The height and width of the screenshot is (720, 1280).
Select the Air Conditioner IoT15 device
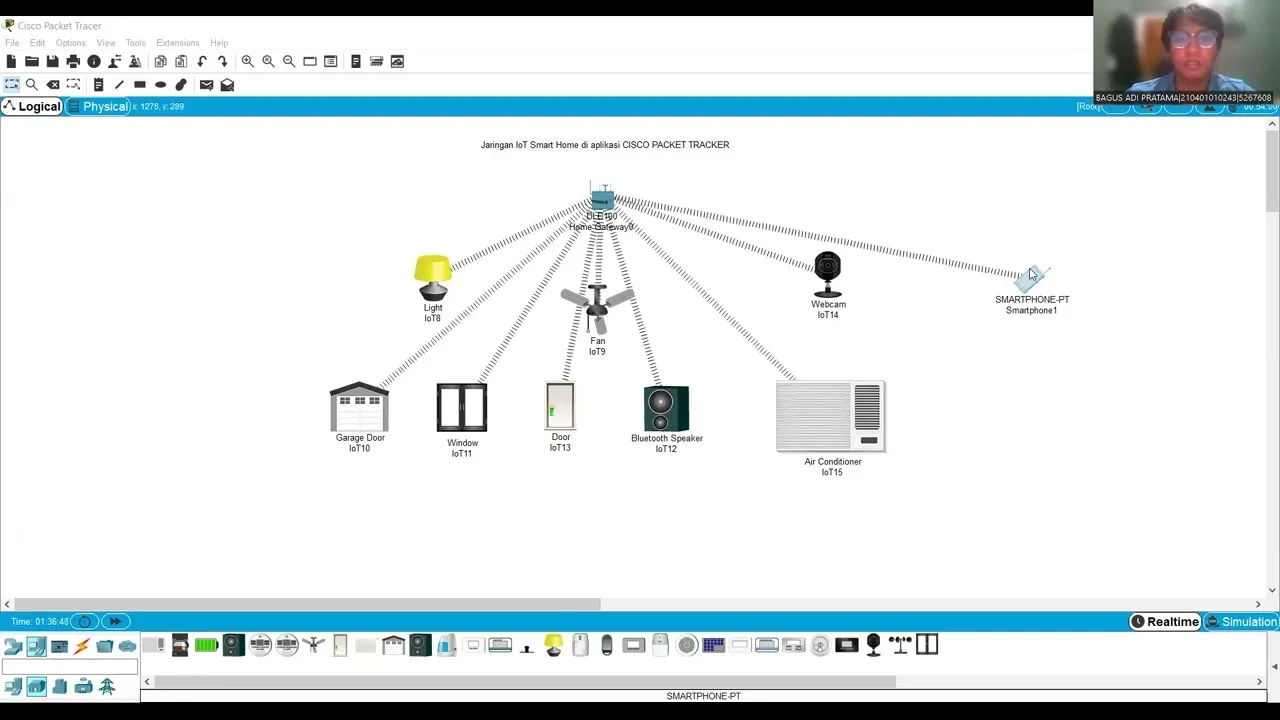coord(830,417)
